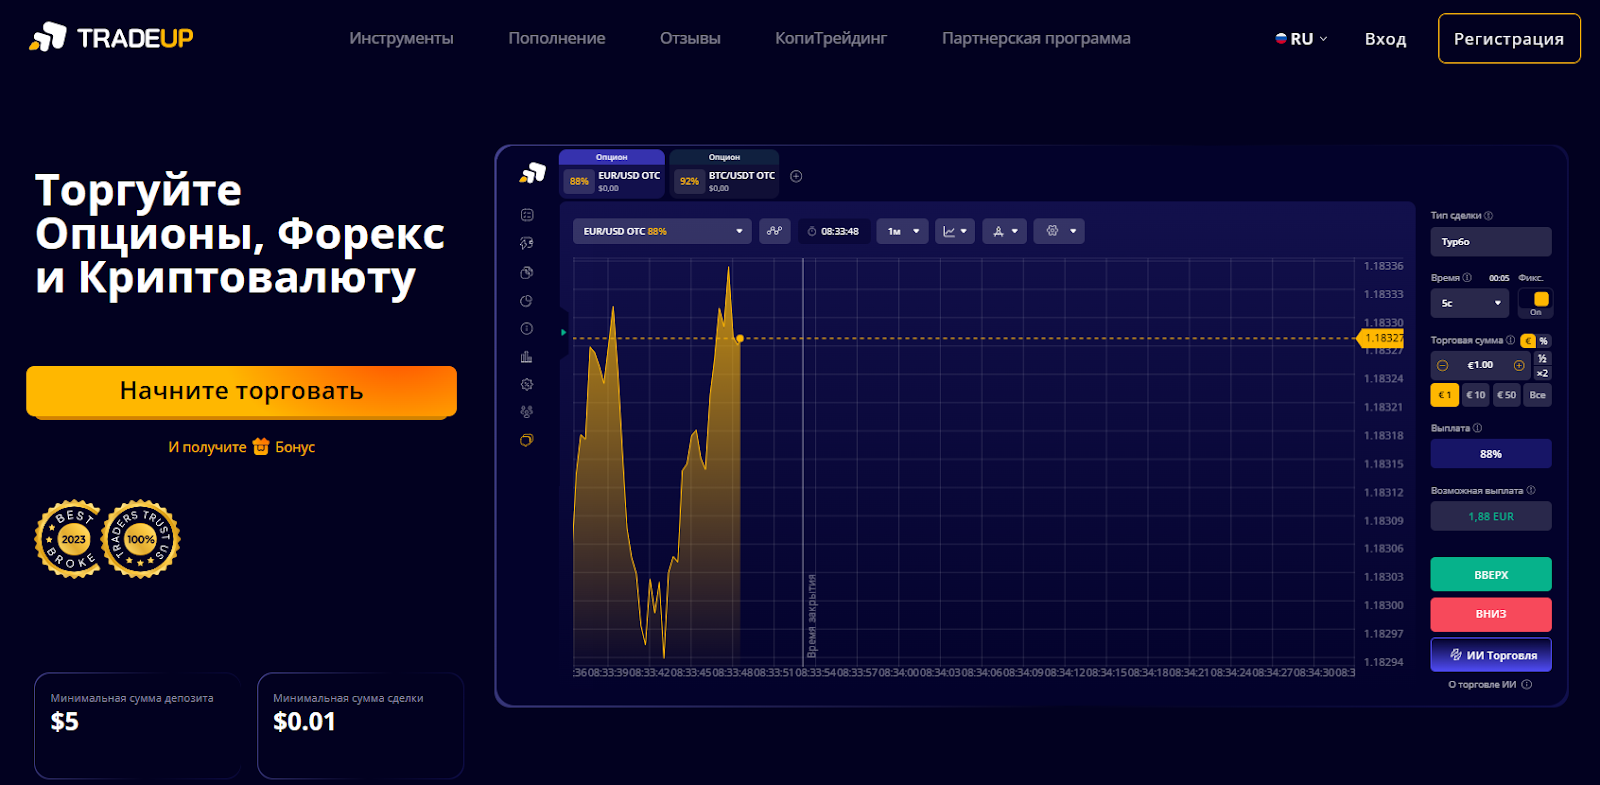1600x785 pixels.
Task: Open the RU language selector
Action: tap(1301, 39)
